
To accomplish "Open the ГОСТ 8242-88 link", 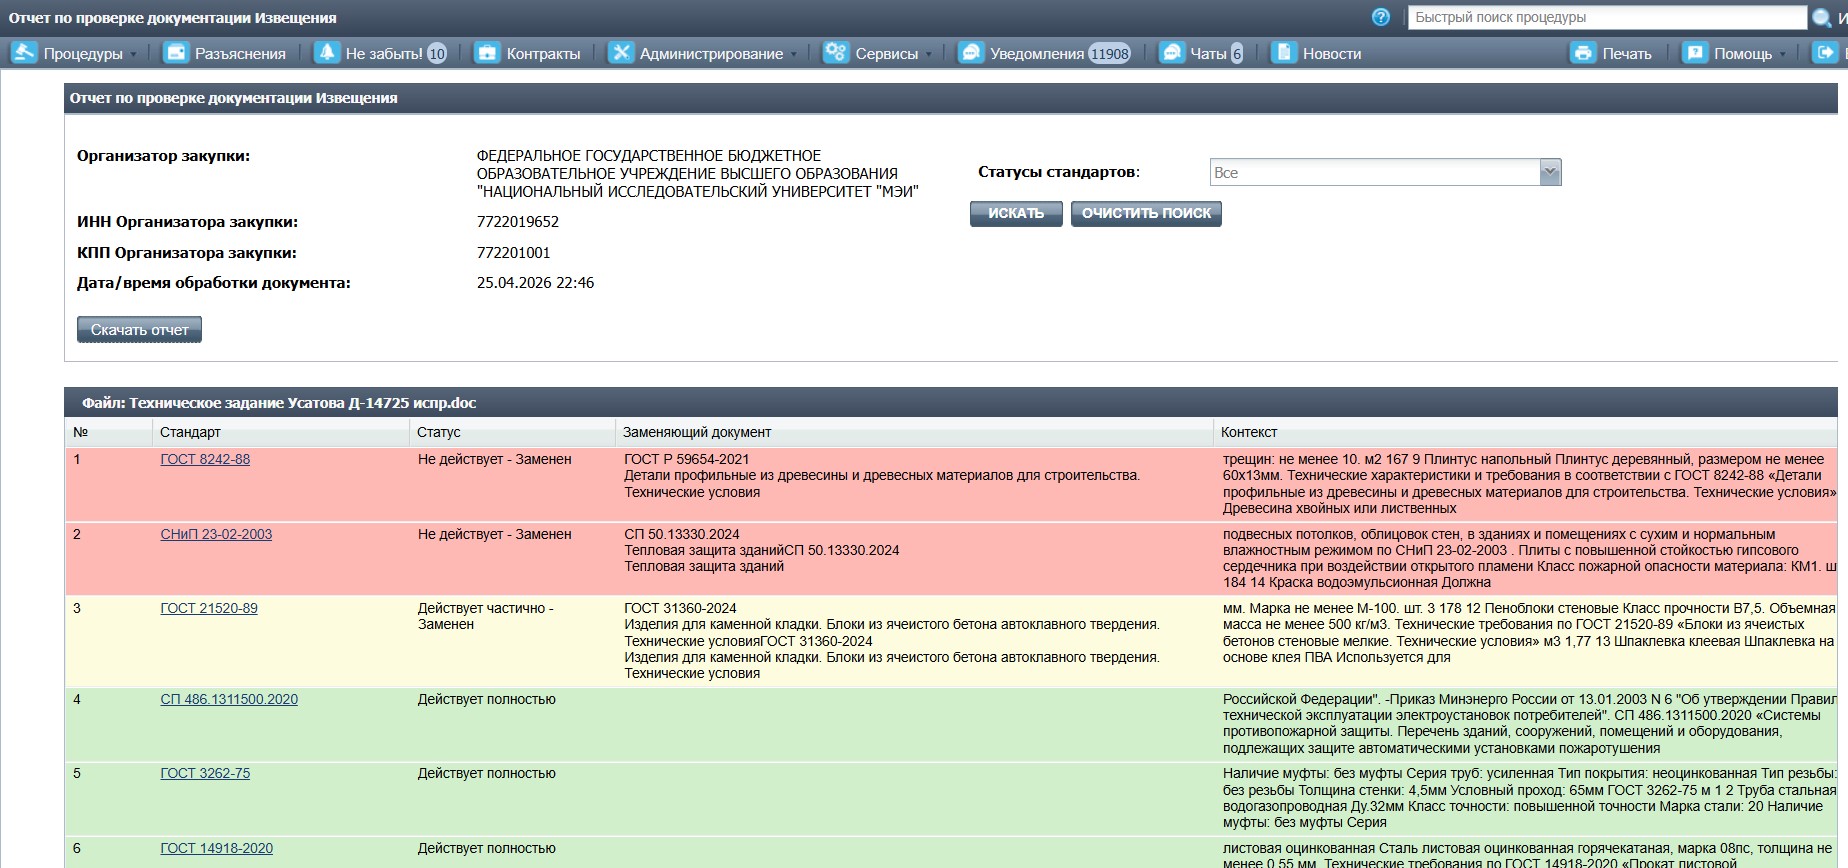I will [x=205, y=459].
